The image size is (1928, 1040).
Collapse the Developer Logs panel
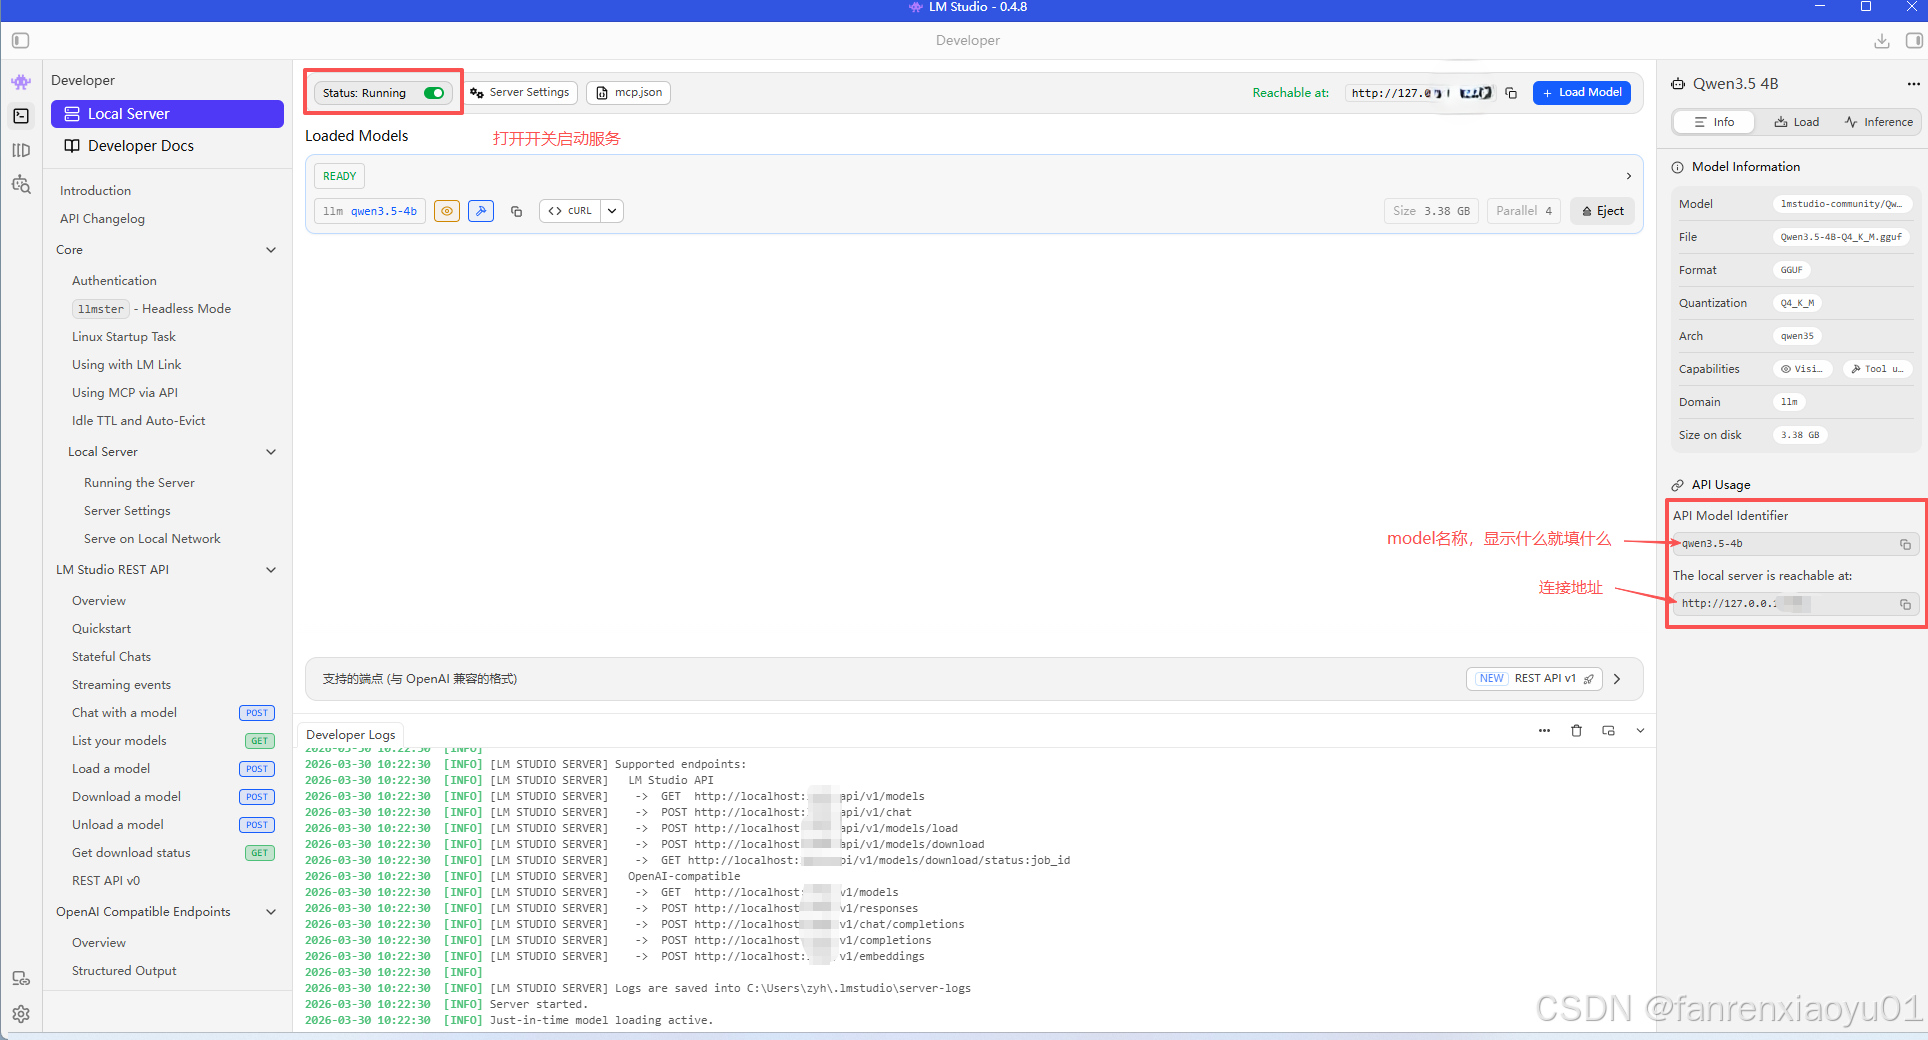pyautogui.click(x=1640, y=731)
